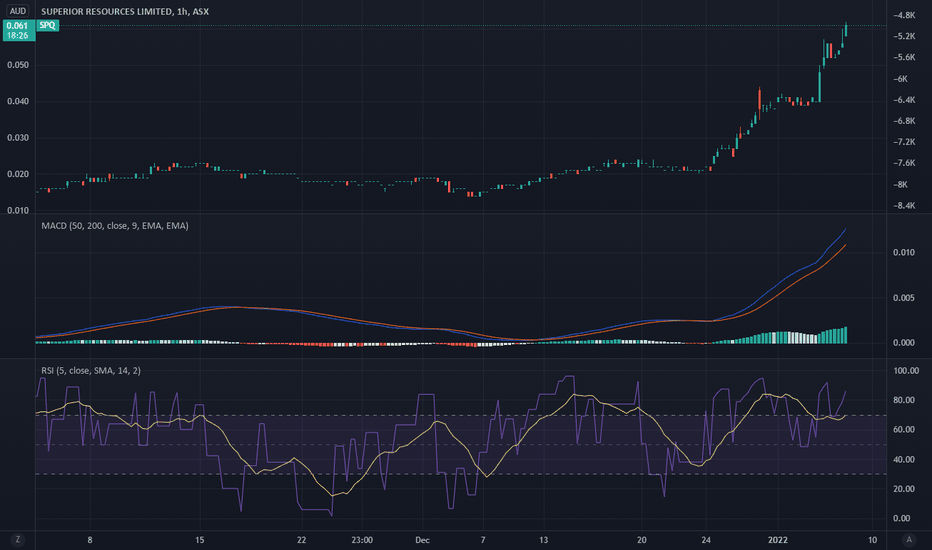Click the 0.050 price axis label

coord(18,65)
